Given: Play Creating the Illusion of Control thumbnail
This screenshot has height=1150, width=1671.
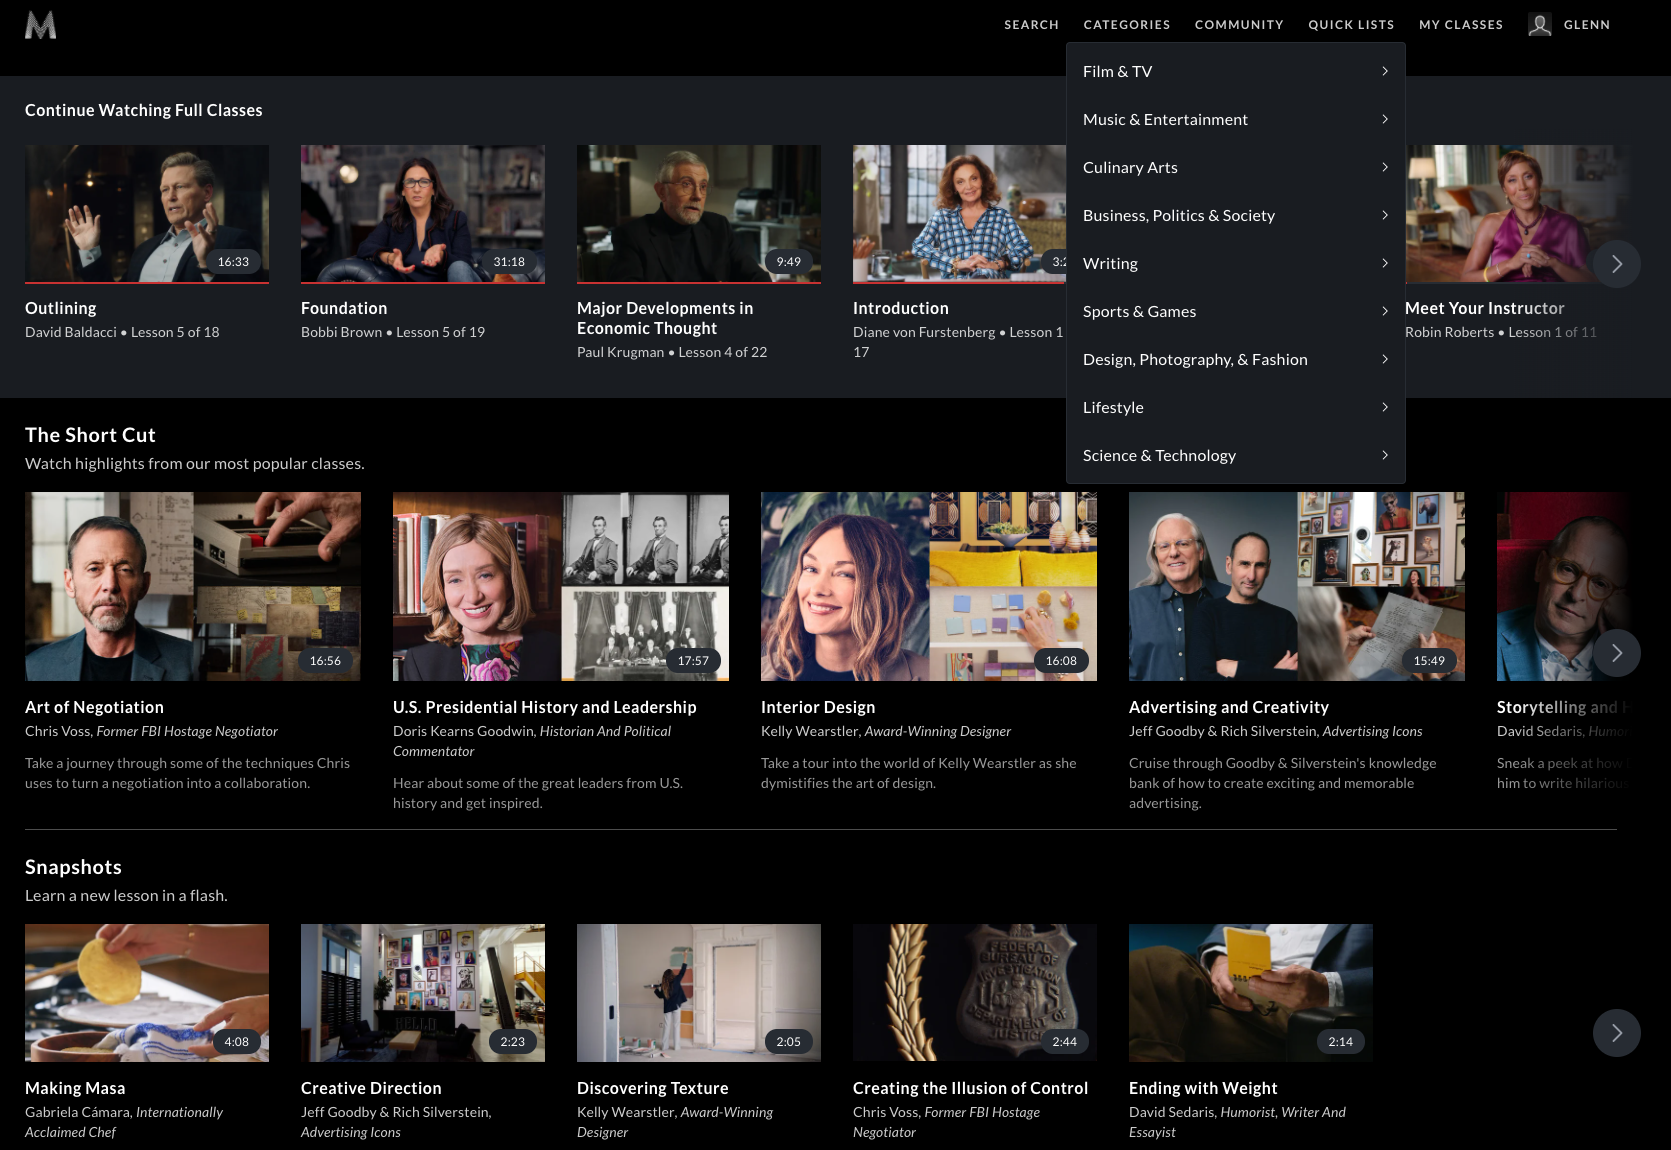Looking at the screenshot, I should [x=975, y=993].
